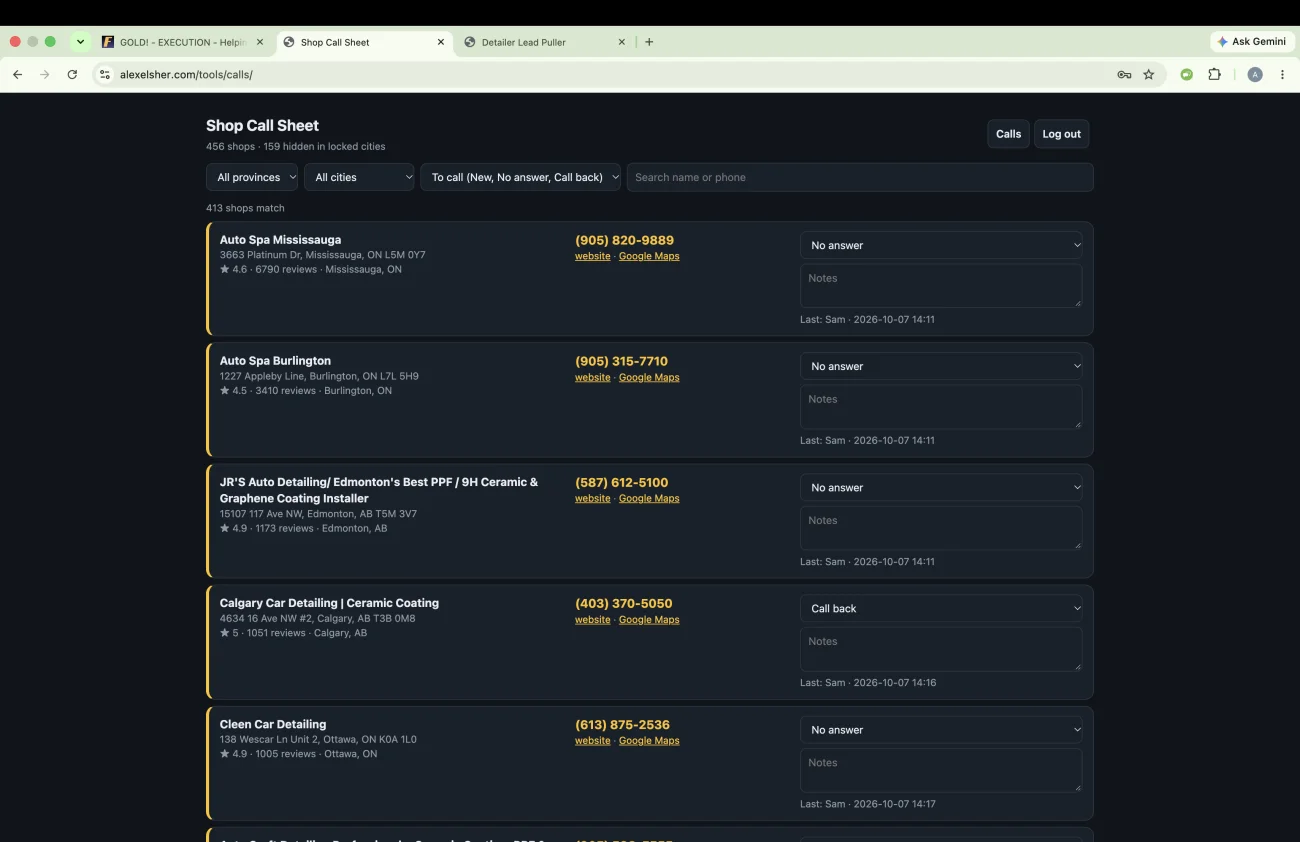
Task: Open the green extension icon in toolbar
Action: click(1187, 74)
